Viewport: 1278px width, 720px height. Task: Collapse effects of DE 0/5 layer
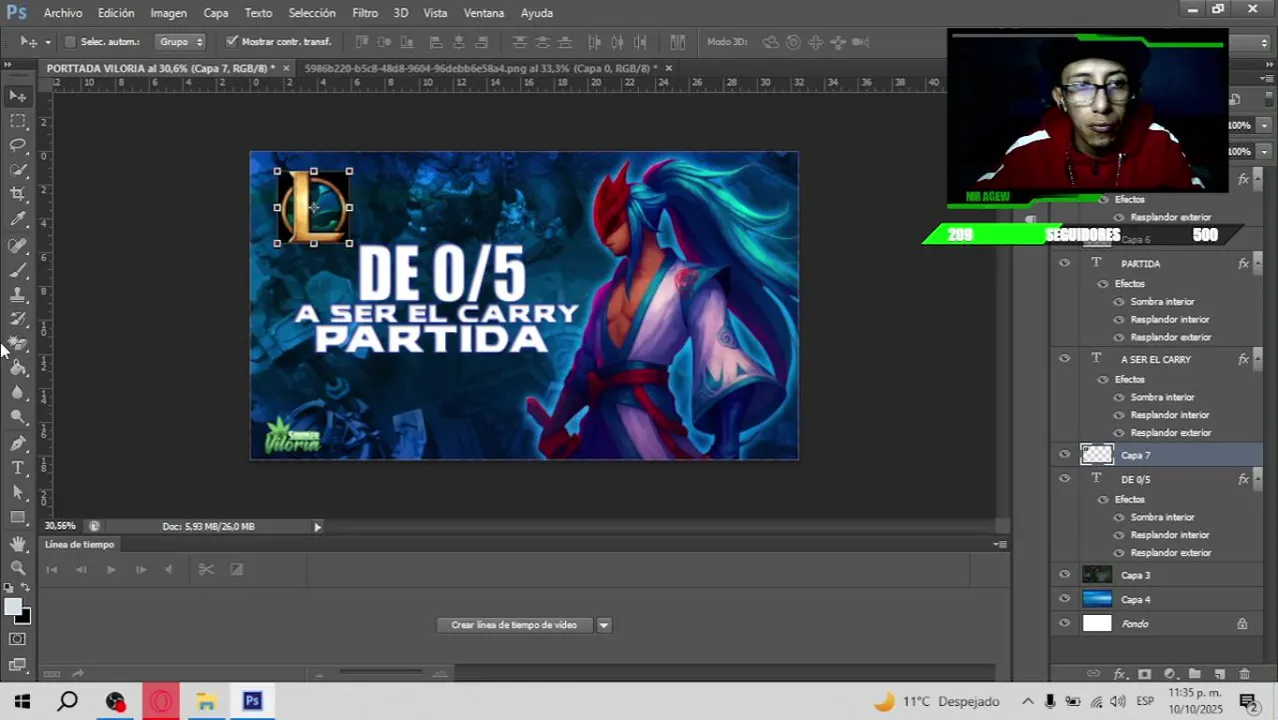[x=1257, y=479]
